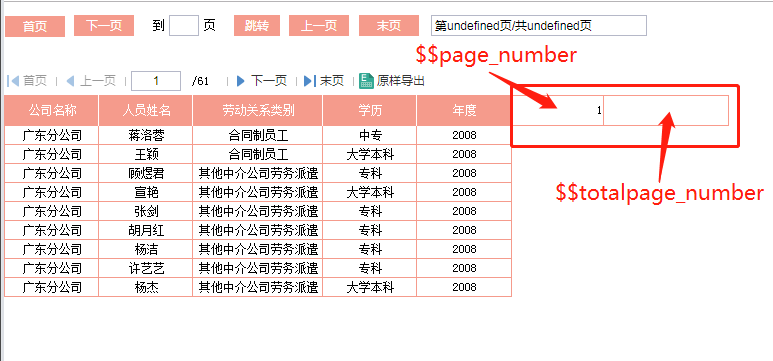
Task: Click the toolbar next-page triangle icon
Action: 241,81
